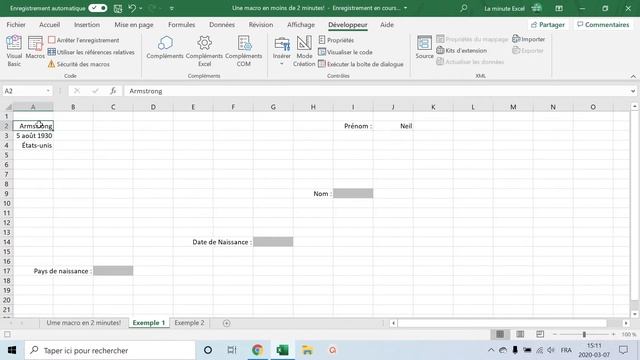The height and width of the screenshot is (360, 640).
Task: Switch to the Affichage tab
Action: (301, 24)
